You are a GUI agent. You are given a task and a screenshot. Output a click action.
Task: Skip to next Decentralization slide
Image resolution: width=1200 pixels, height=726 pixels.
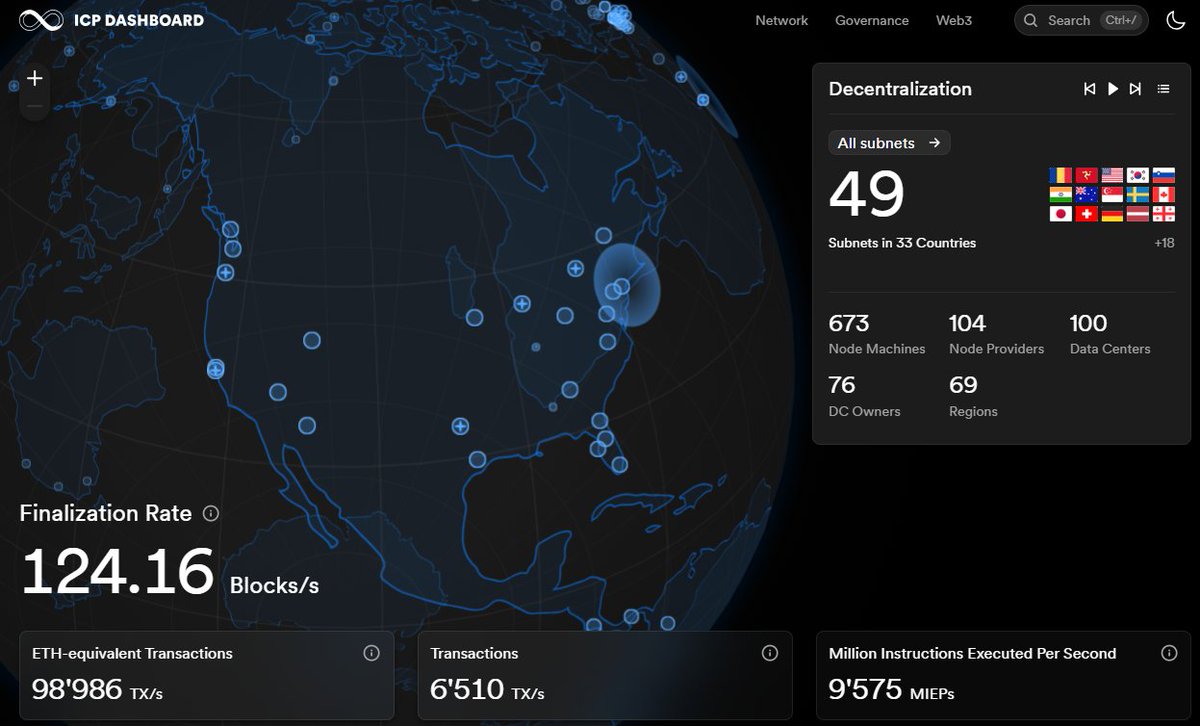point(1135,89)
